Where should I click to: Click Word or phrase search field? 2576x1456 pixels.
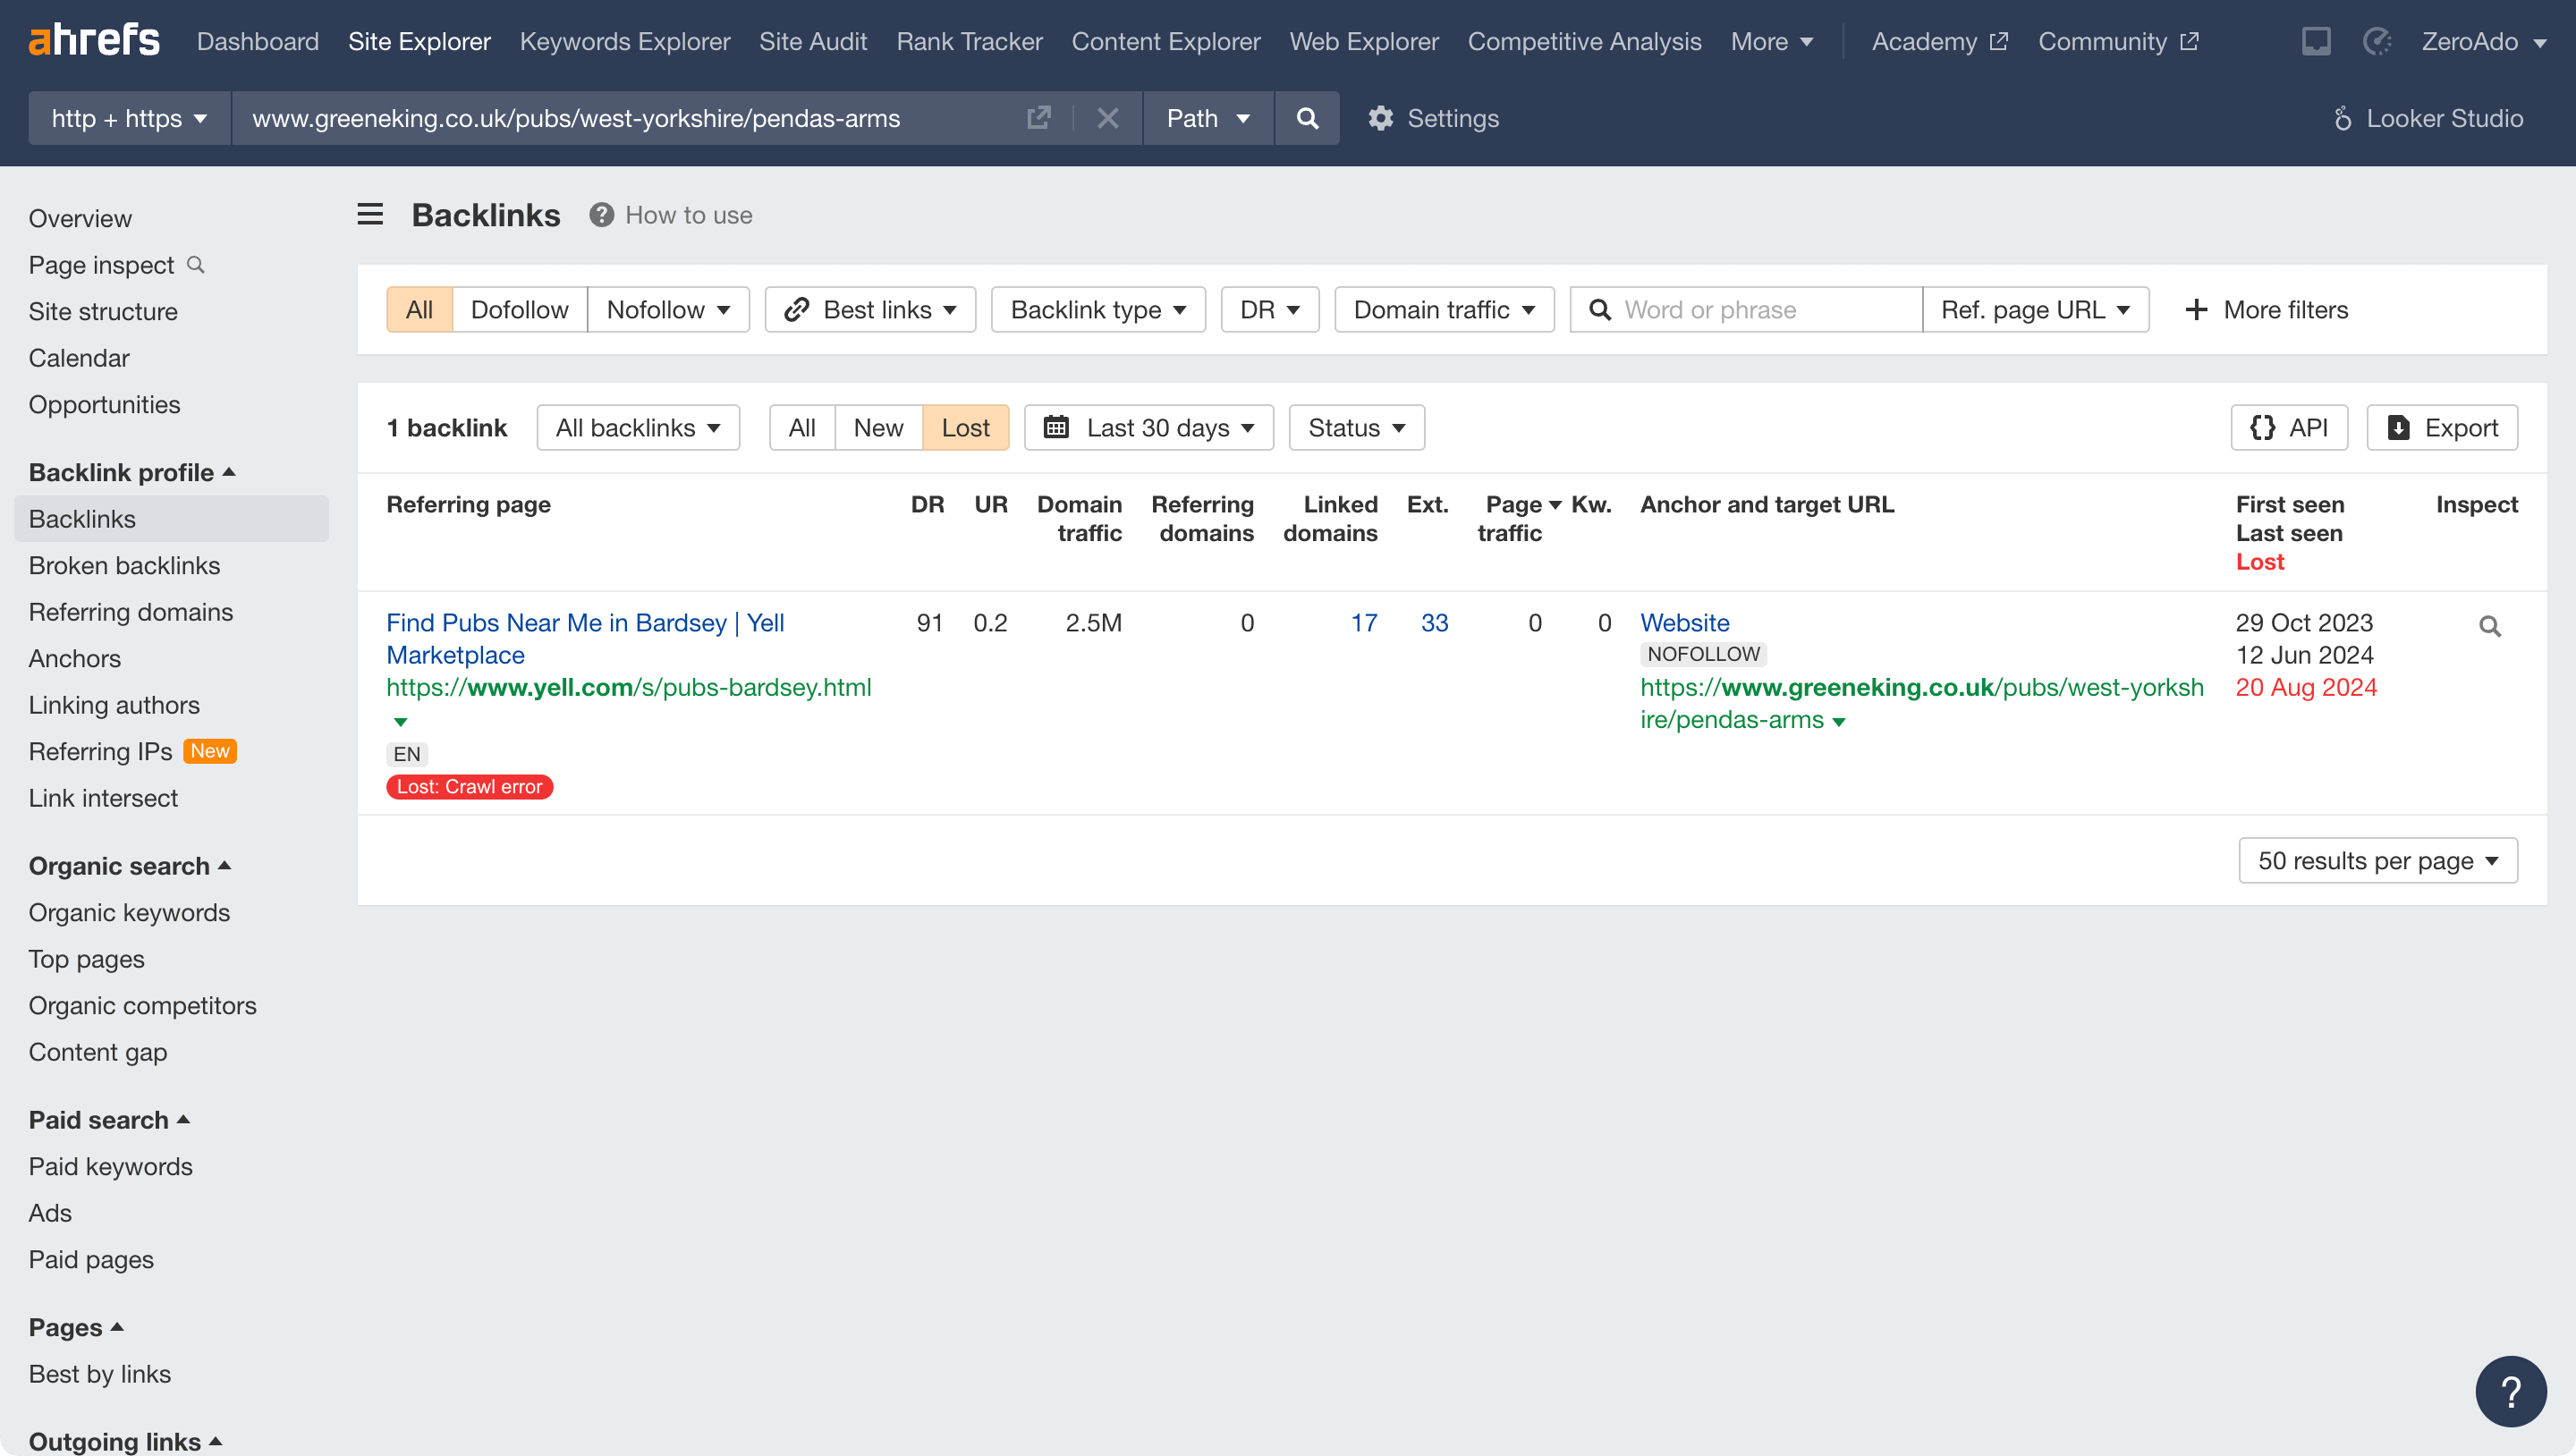[1746, 310]
